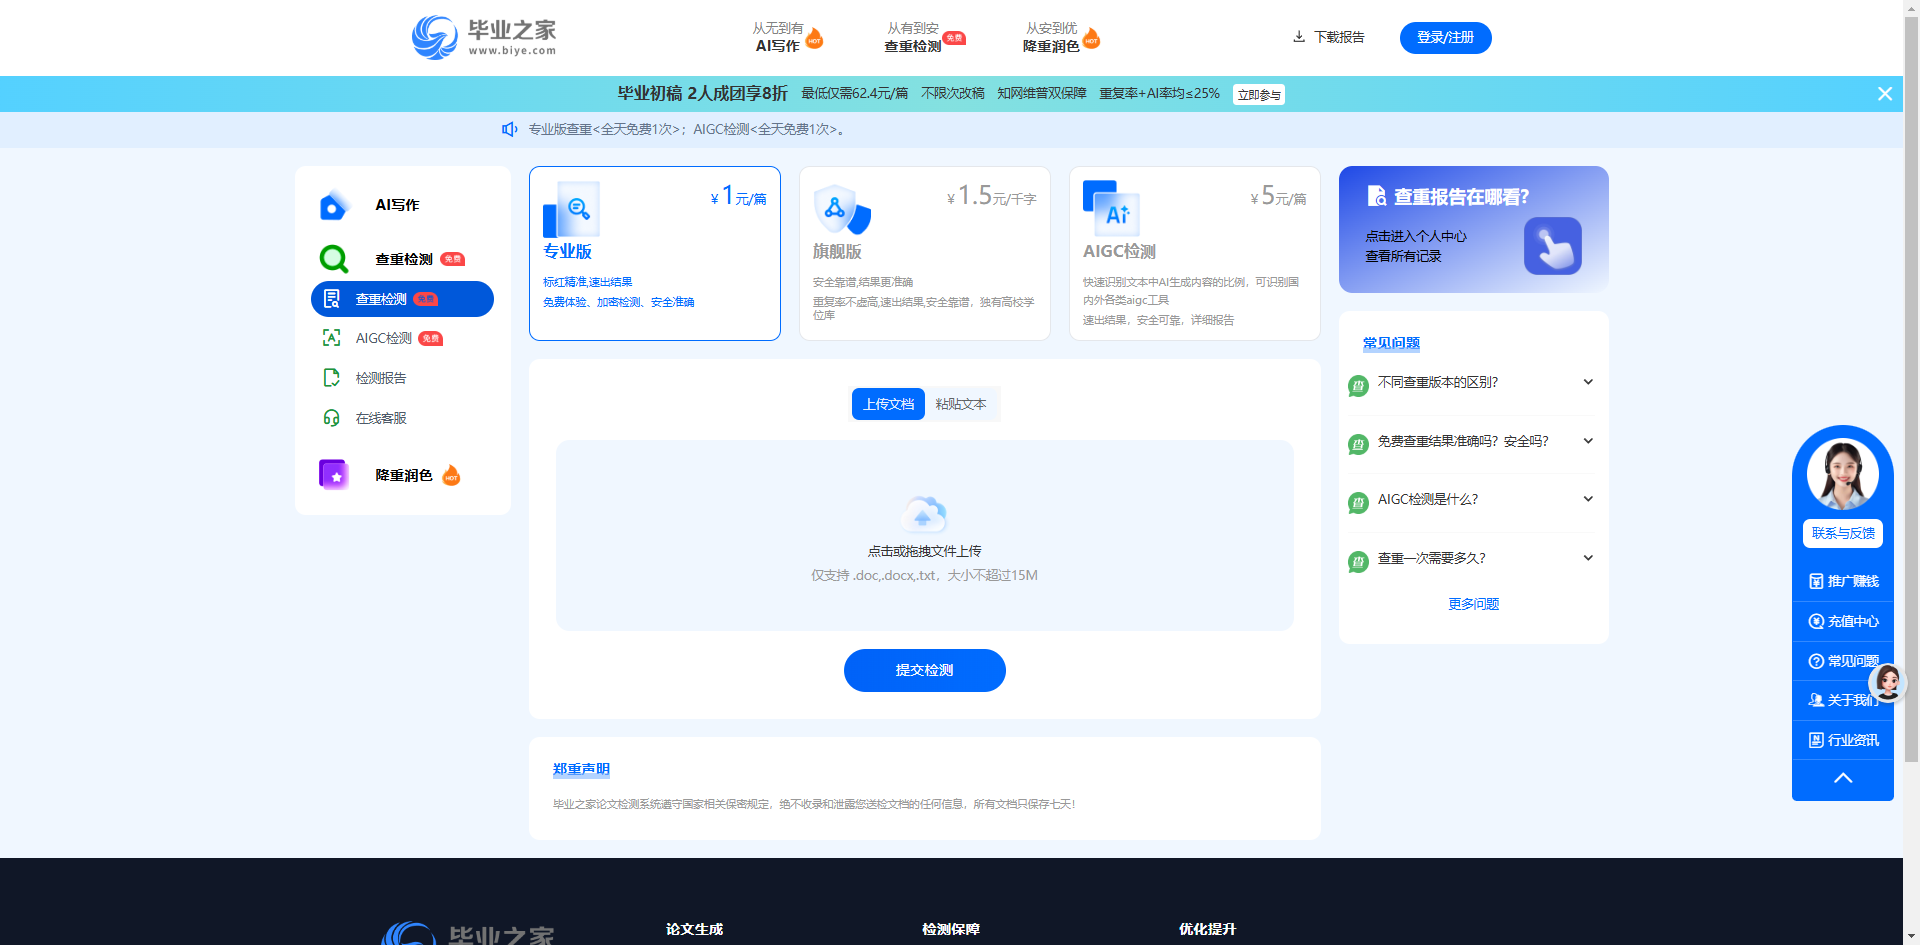Click the 常见问题 heading
Image resolution: width=1920 pixels, height=945 pixels.
[x=1391, y=343]
